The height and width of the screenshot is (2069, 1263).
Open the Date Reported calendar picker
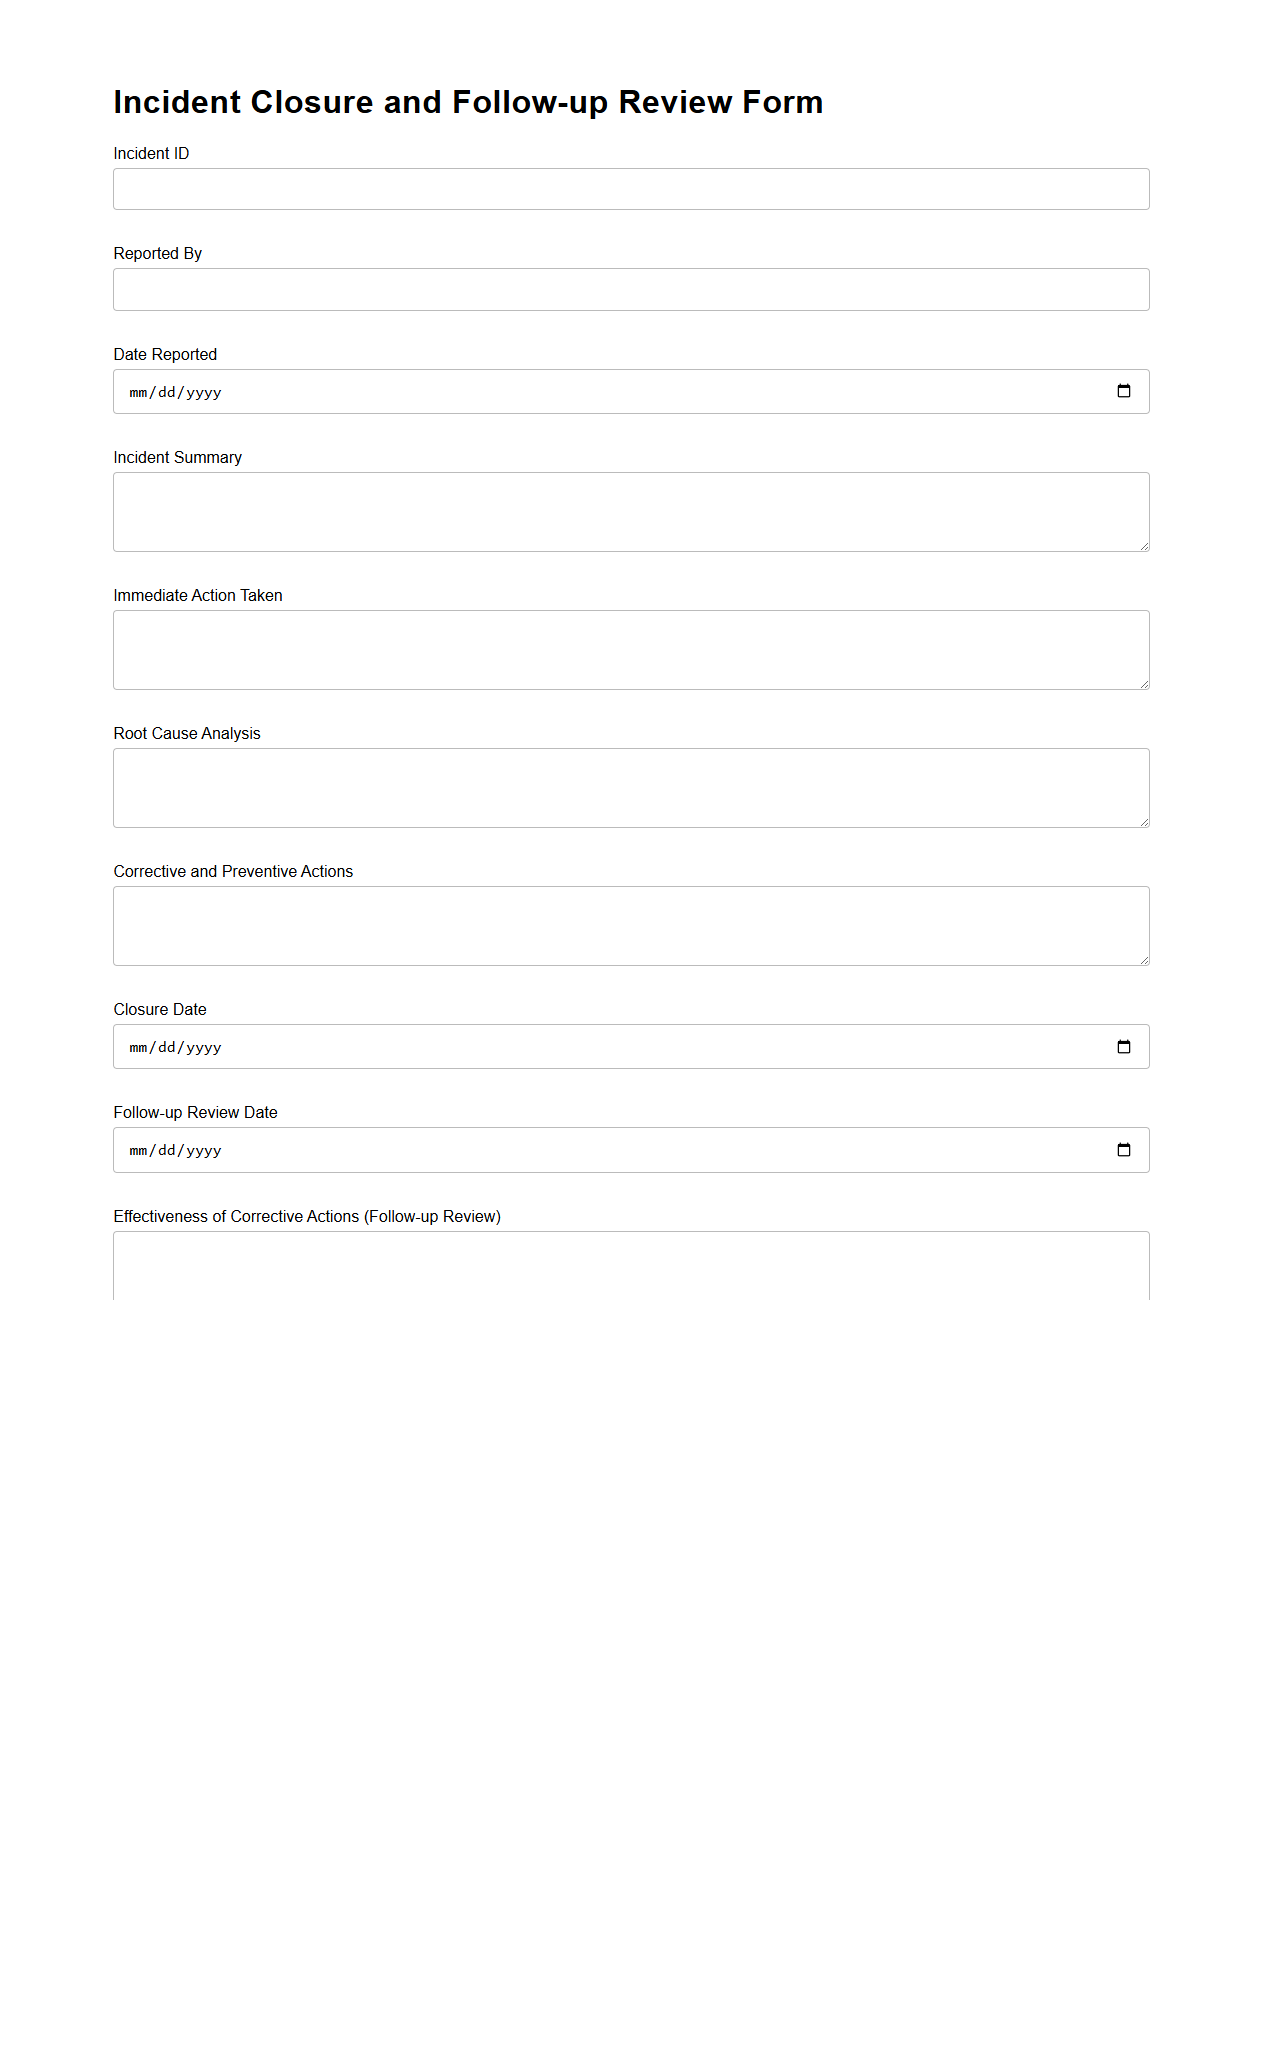click(x=1123, y=391)
